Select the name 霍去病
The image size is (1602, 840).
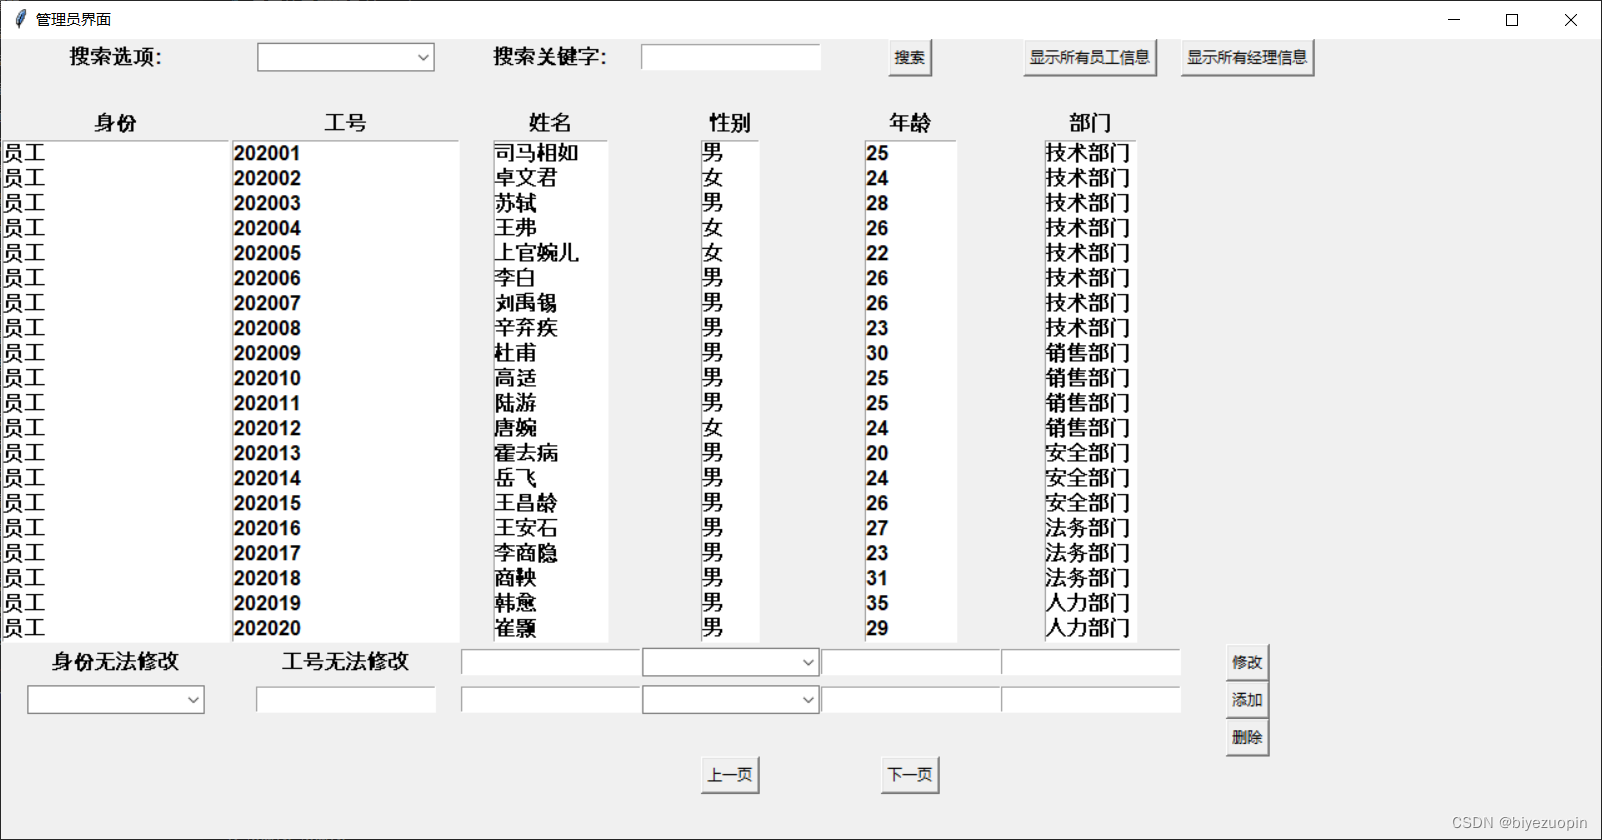tap(526, 453)
